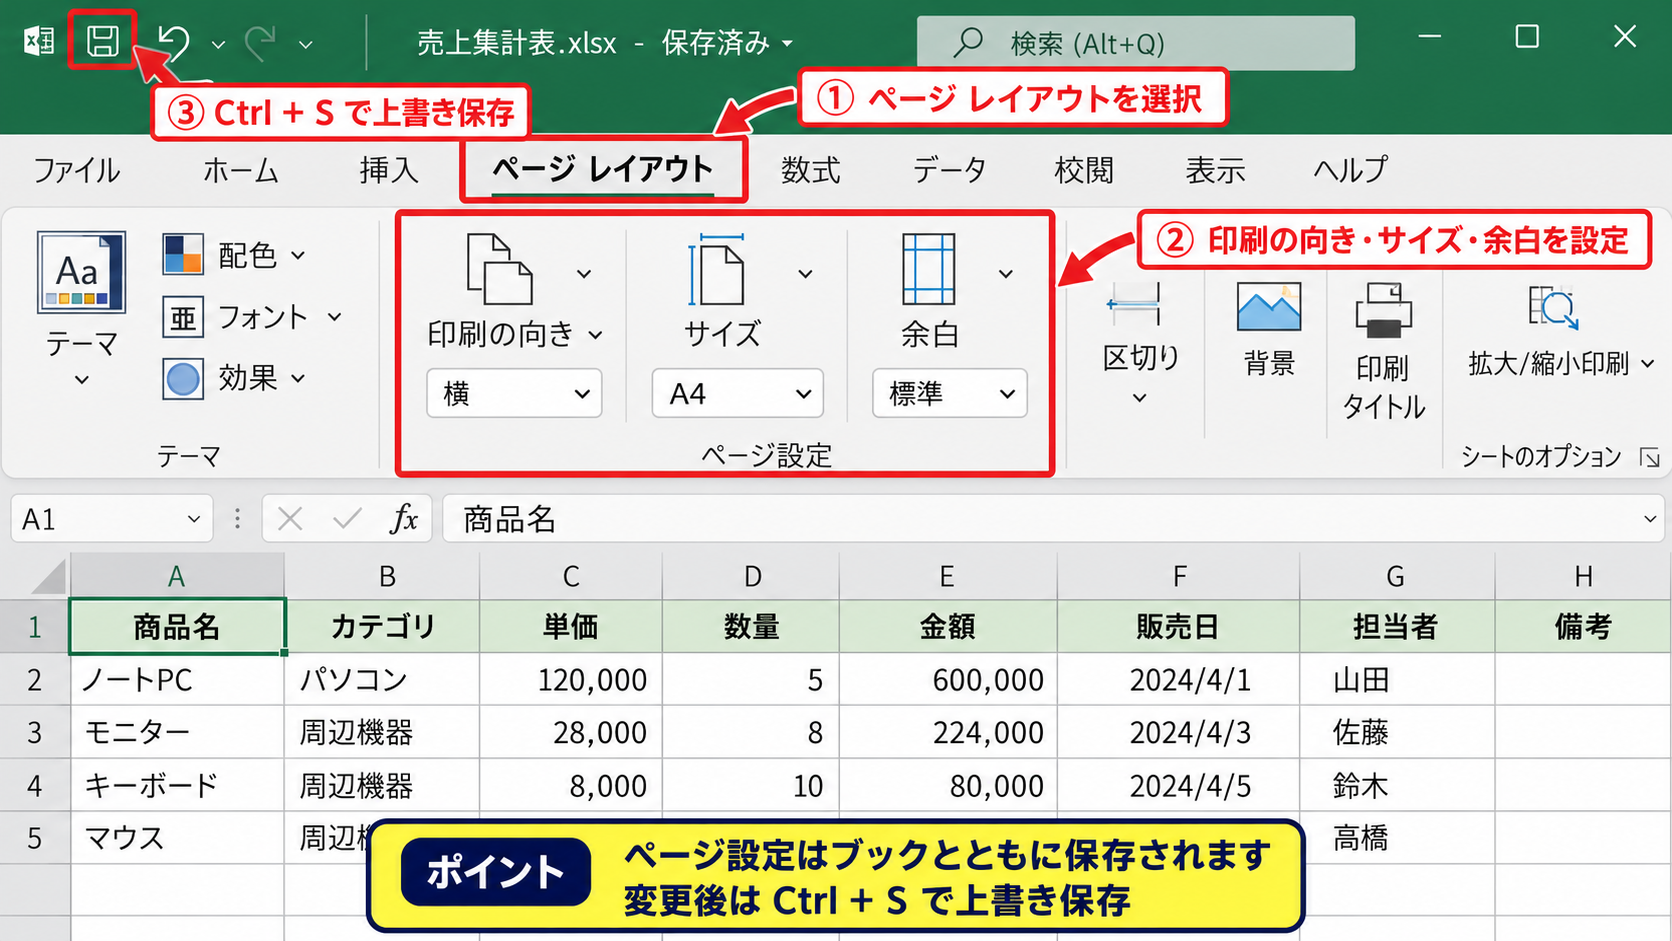This screenshot has height=941, width=1672.
Task: Click the 拡大/縮小印刷 scale icon
Action: [1553, 308]
